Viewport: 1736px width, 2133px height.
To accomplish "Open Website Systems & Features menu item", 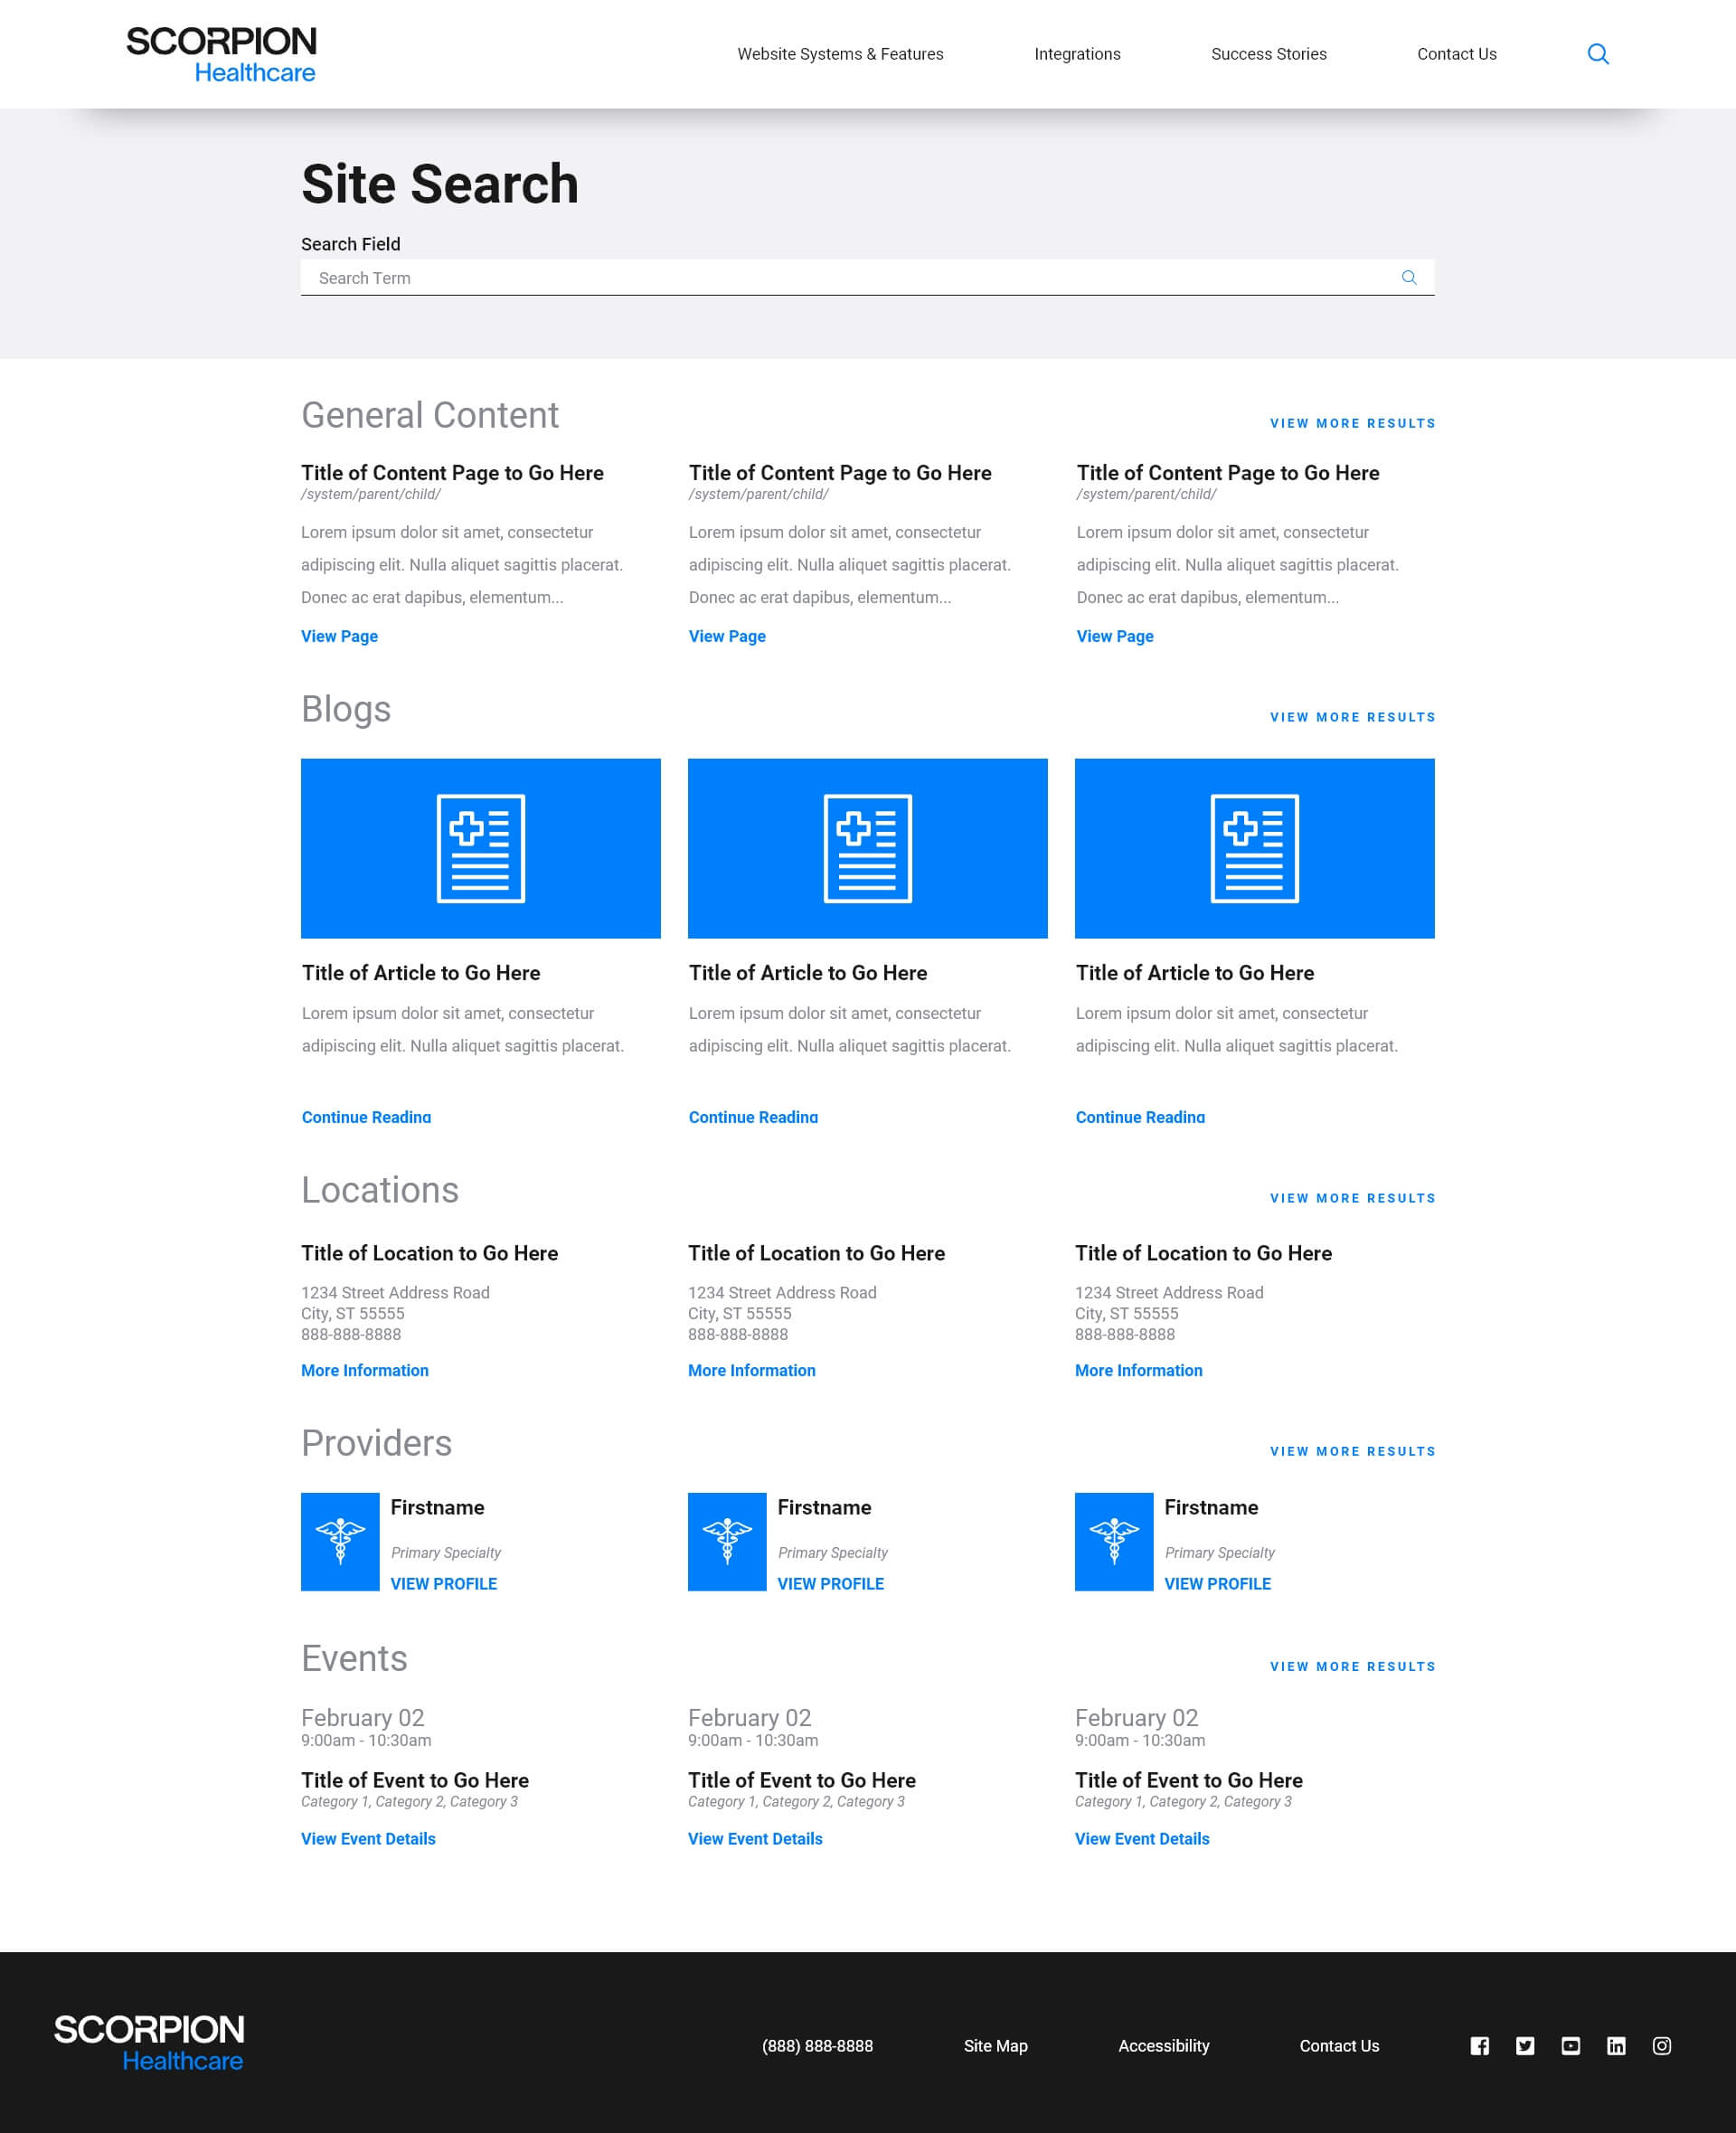I will 840,53.
